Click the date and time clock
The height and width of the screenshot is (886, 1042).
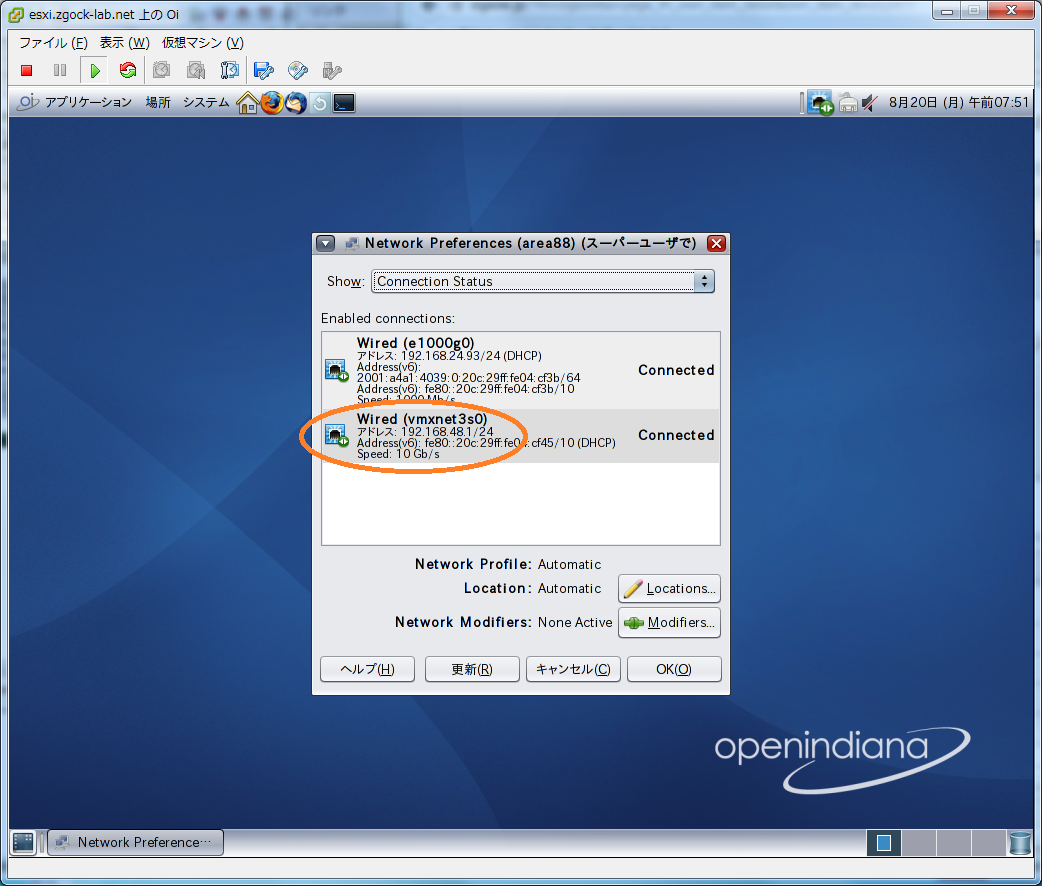[958, 102]
